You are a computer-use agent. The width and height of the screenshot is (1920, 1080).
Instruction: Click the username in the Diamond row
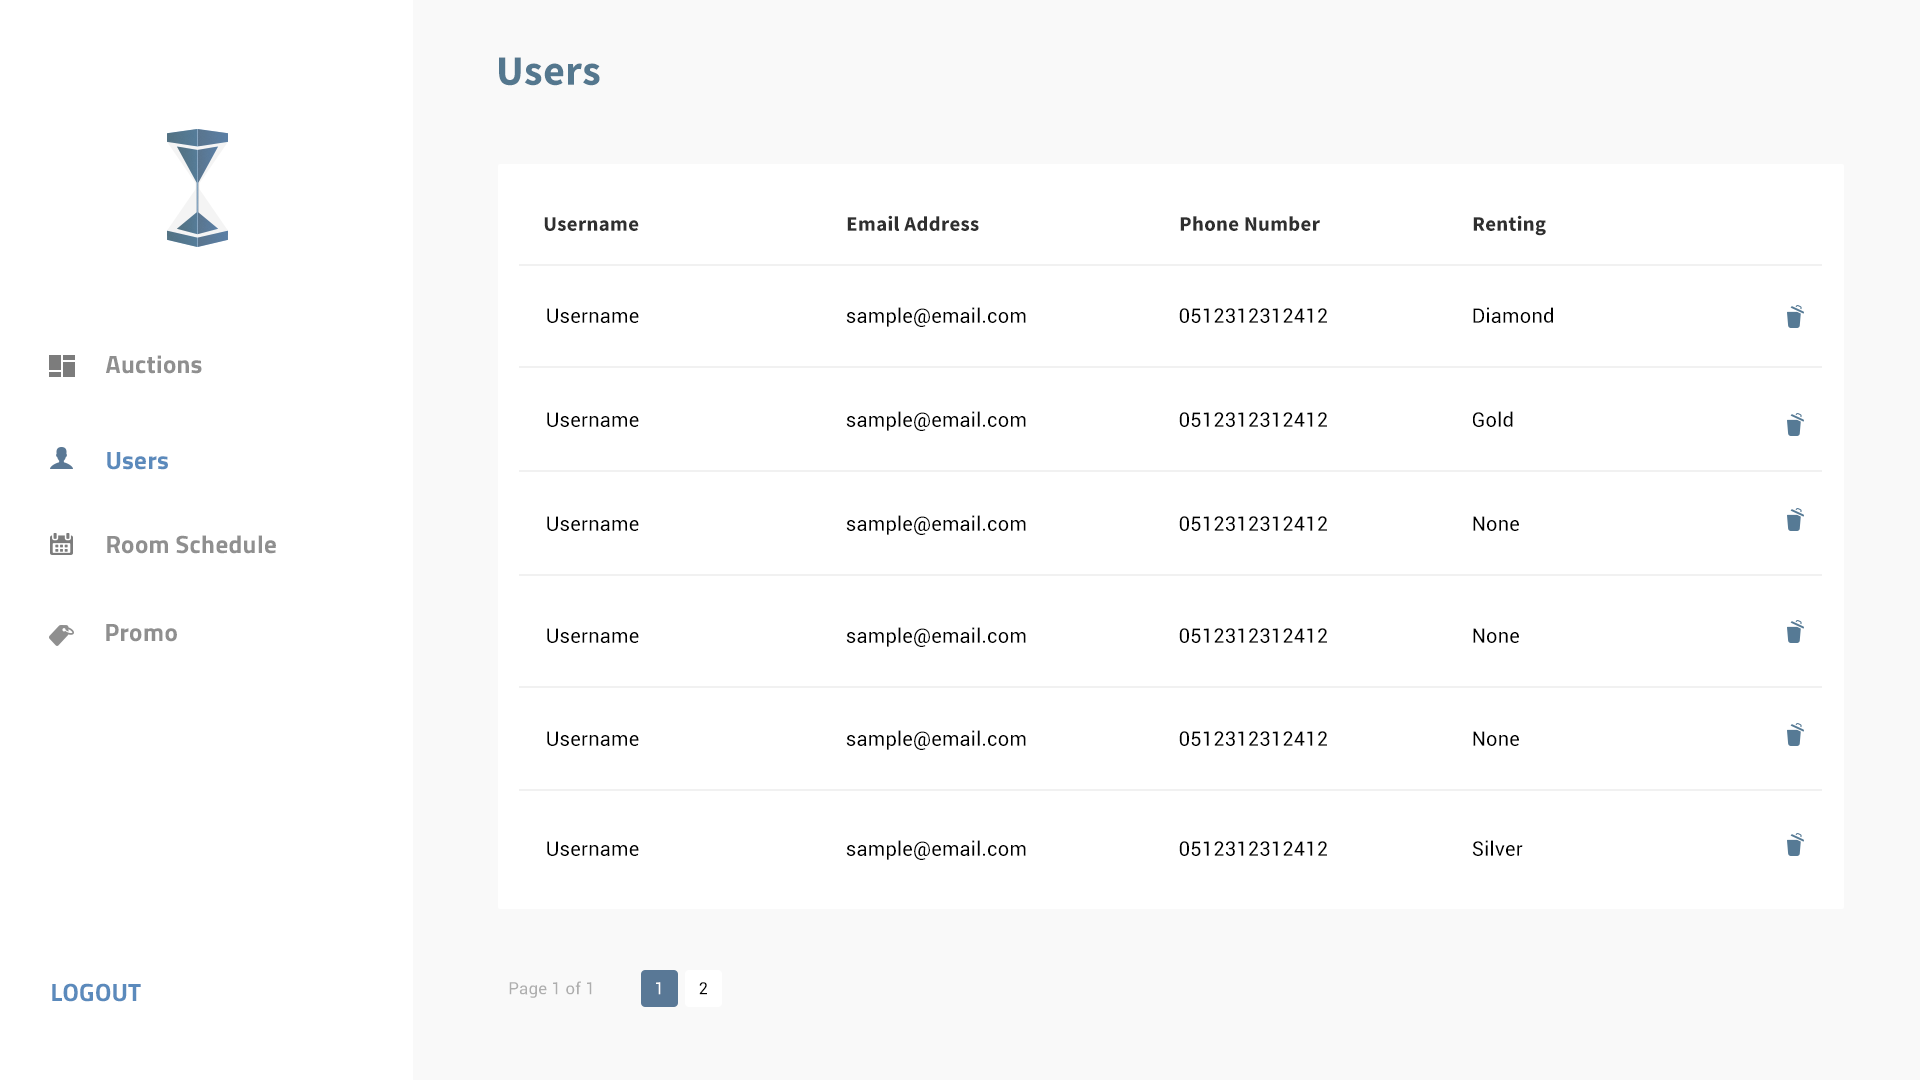(x=592, y=316)
